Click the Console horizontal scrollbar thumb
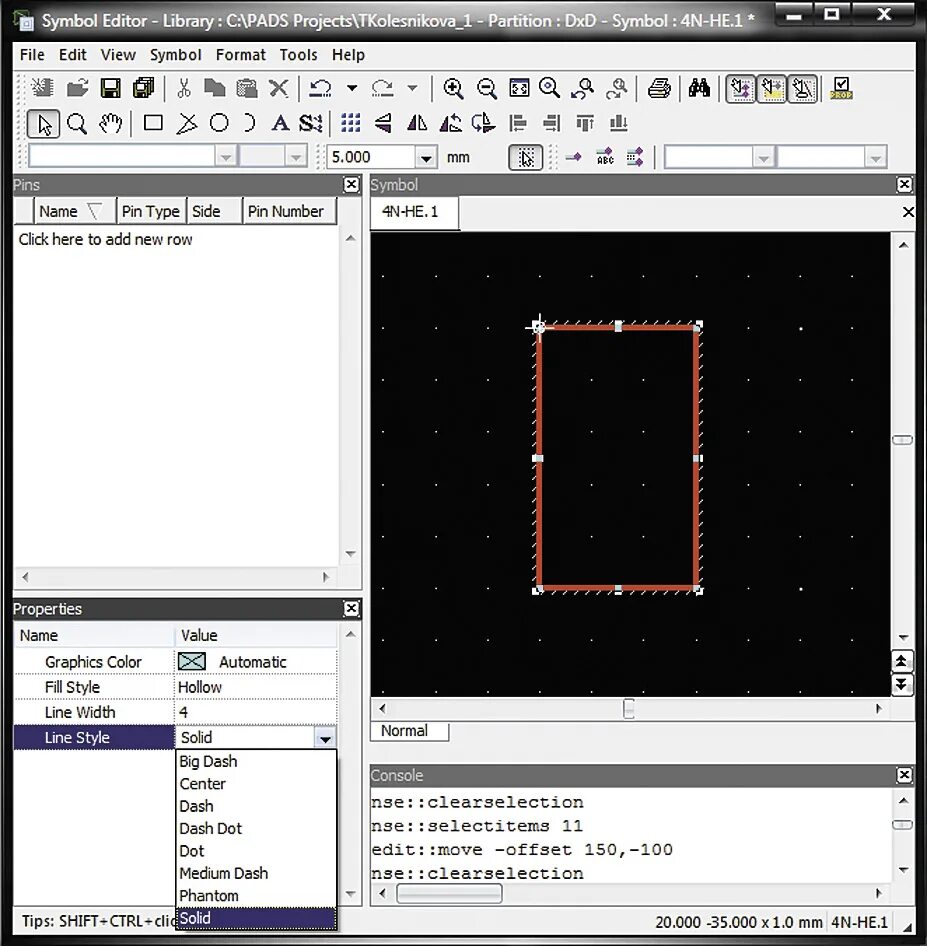 point(449,894)
